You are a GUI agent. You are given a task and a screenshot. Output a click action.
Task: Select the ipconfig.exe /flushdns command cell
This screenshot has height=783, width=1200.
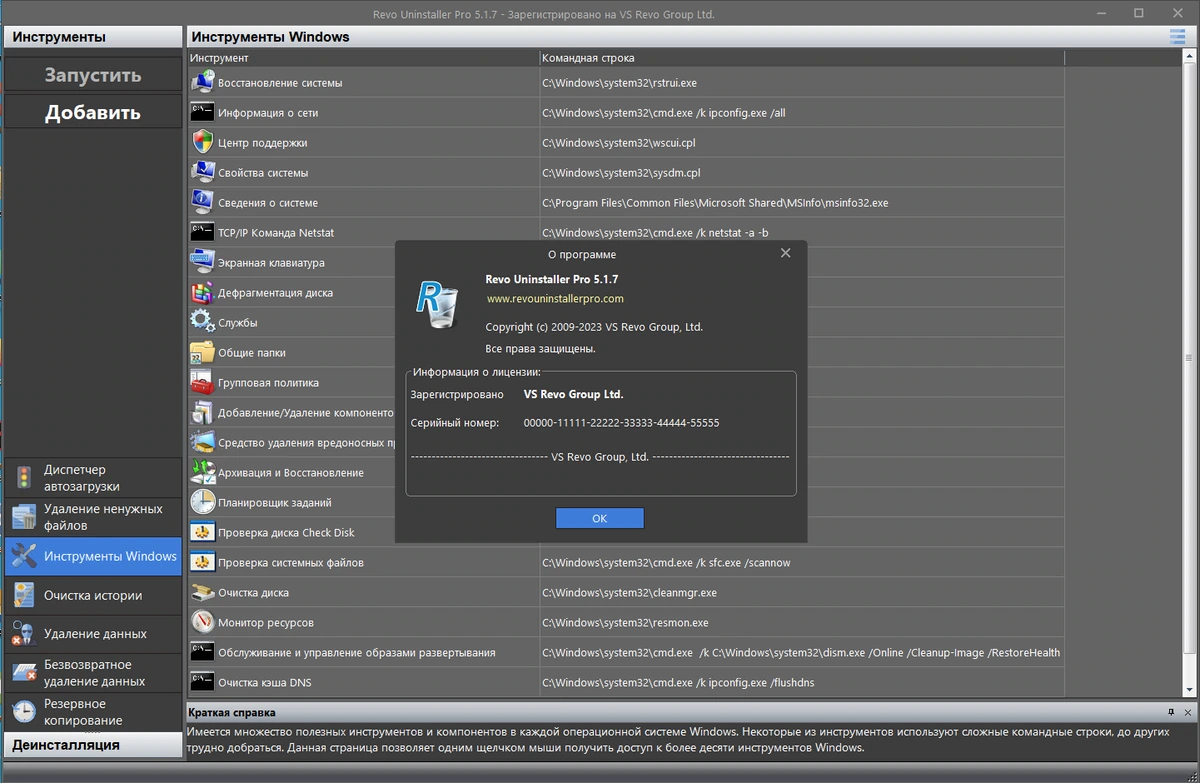(802, 682)
